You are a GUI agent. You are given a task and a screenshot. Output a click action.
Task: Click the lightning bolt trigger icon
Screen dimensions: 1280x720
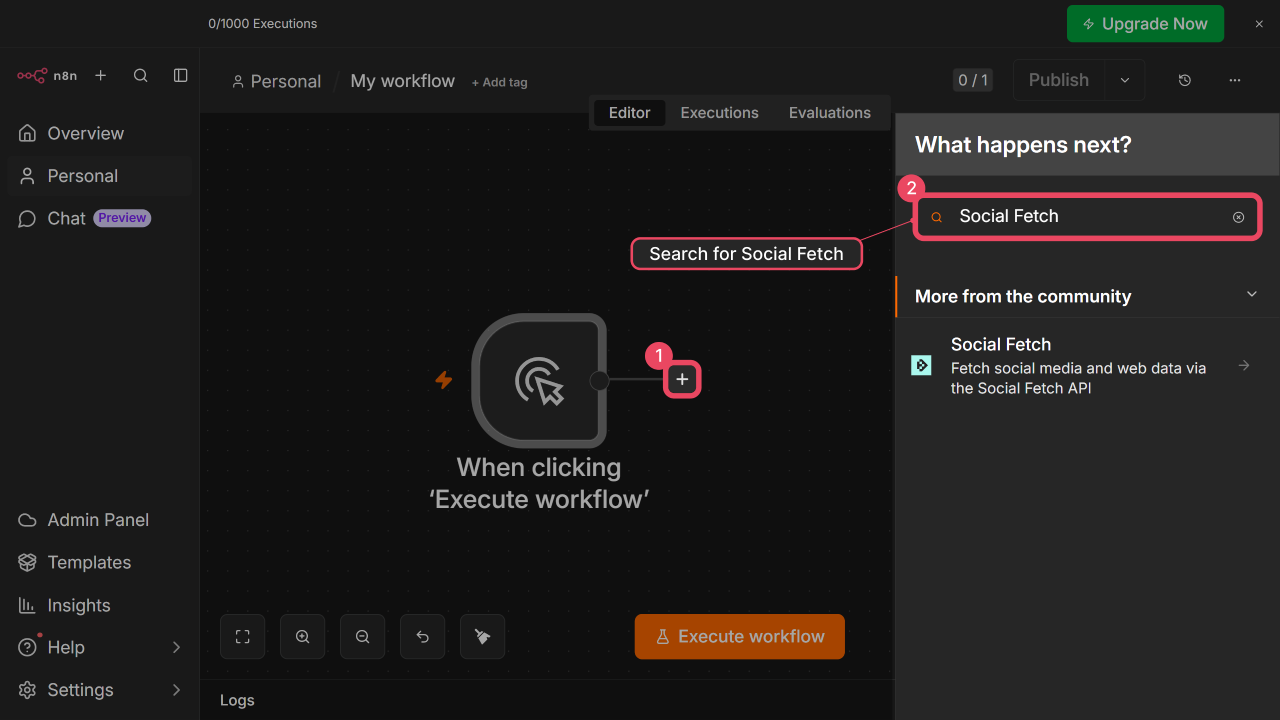(443, 380)
